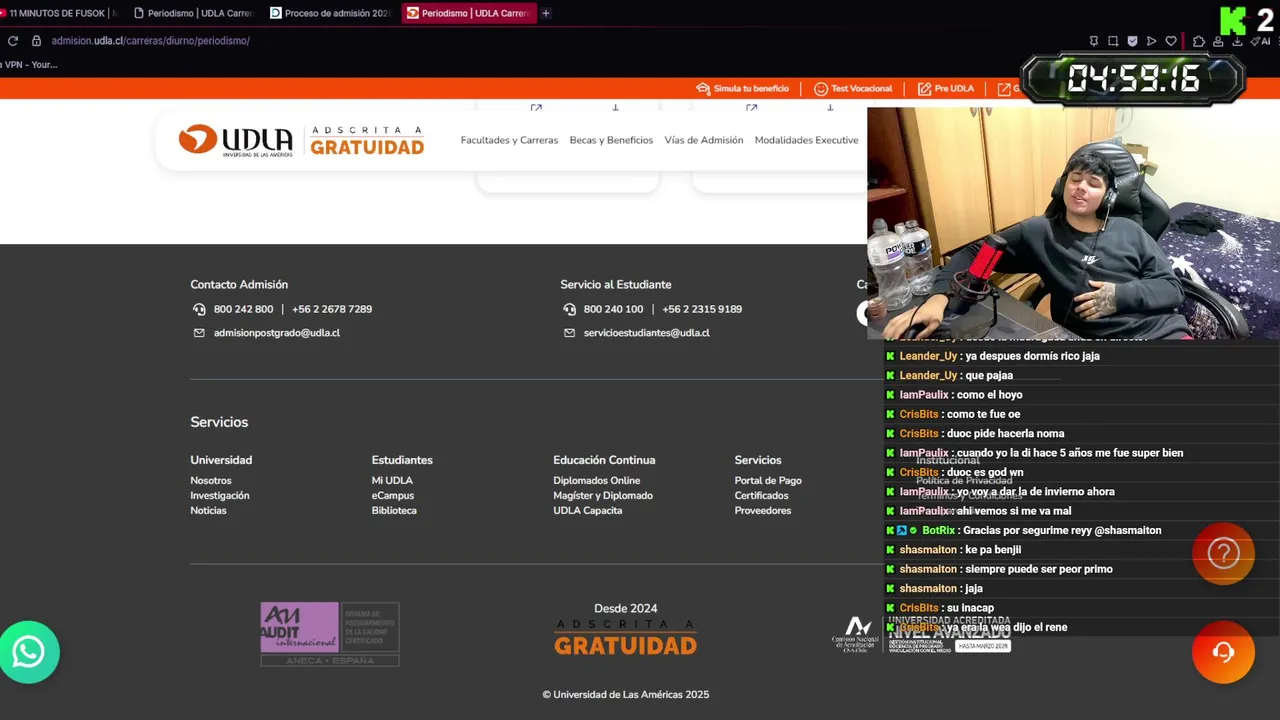Click the orange headset support button
This screenshot has width=1280, height=720.
click(1223, 652)
